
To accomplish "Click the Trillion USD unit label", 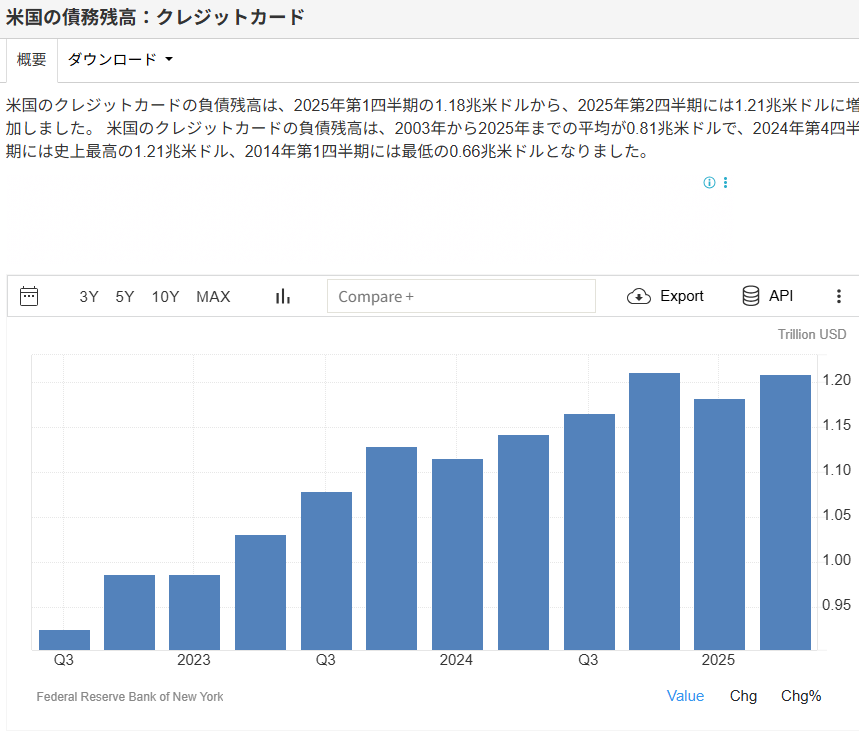I will [812, 334].
